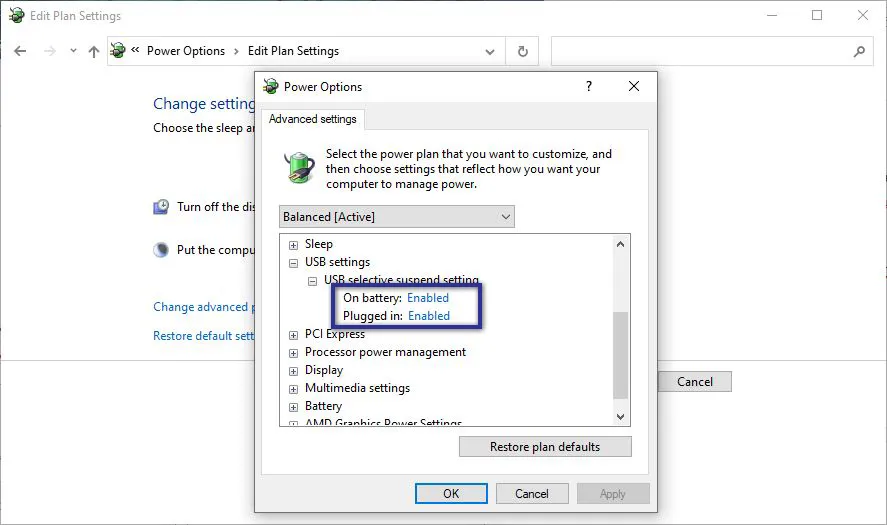
Task: Maximize the Edit Plan Settings window
Action: 817,15
